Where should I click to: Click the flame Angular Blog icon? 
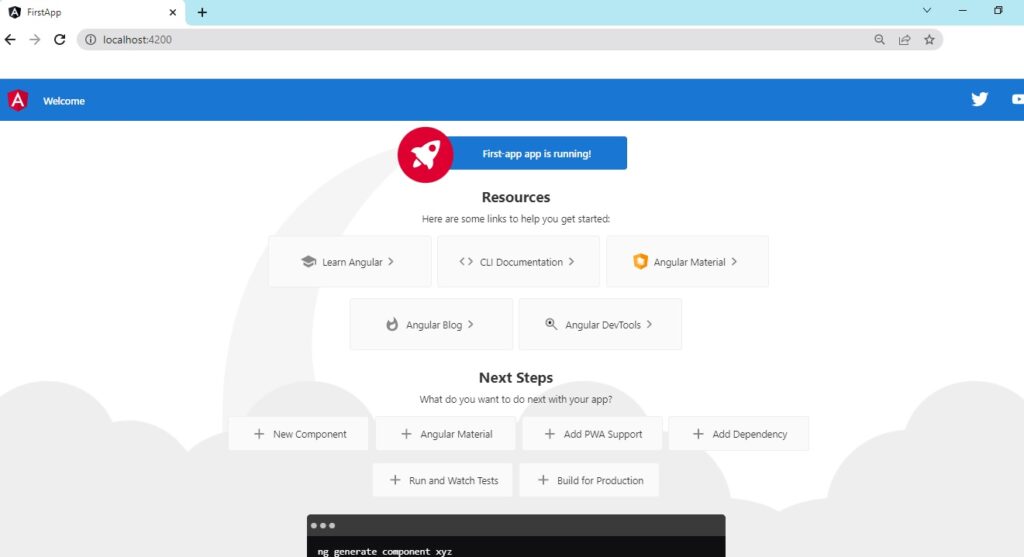(392, 324)
